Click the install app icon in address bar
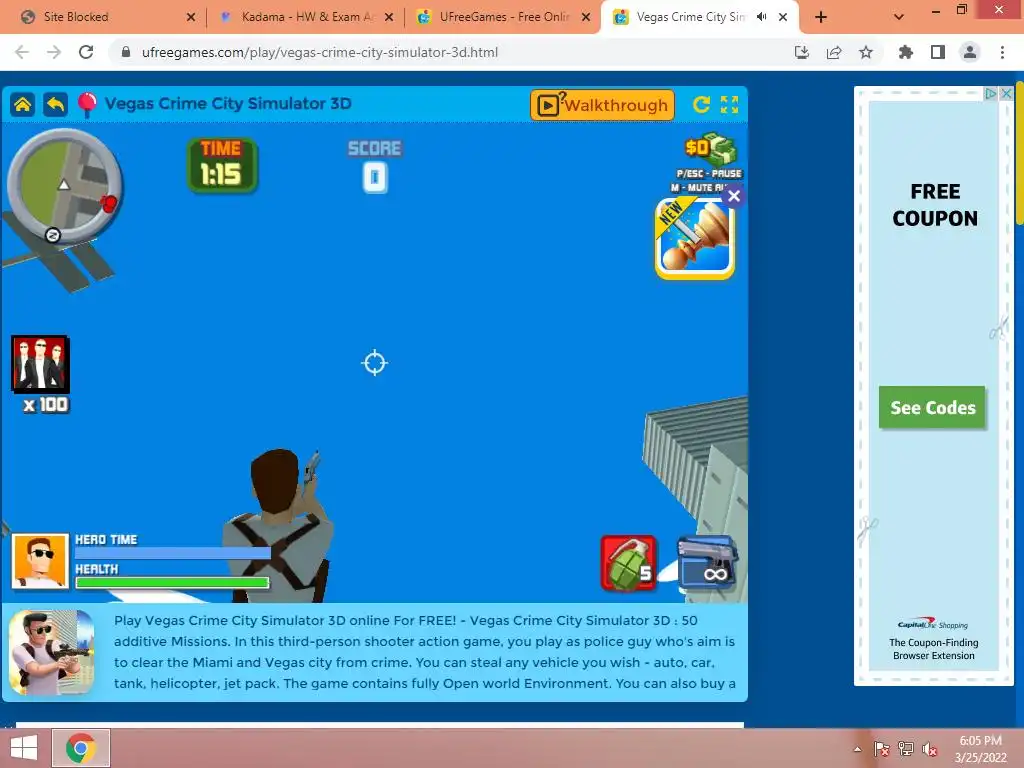The height and width of the screenshot is (768, 1024). tap(802, 52)
